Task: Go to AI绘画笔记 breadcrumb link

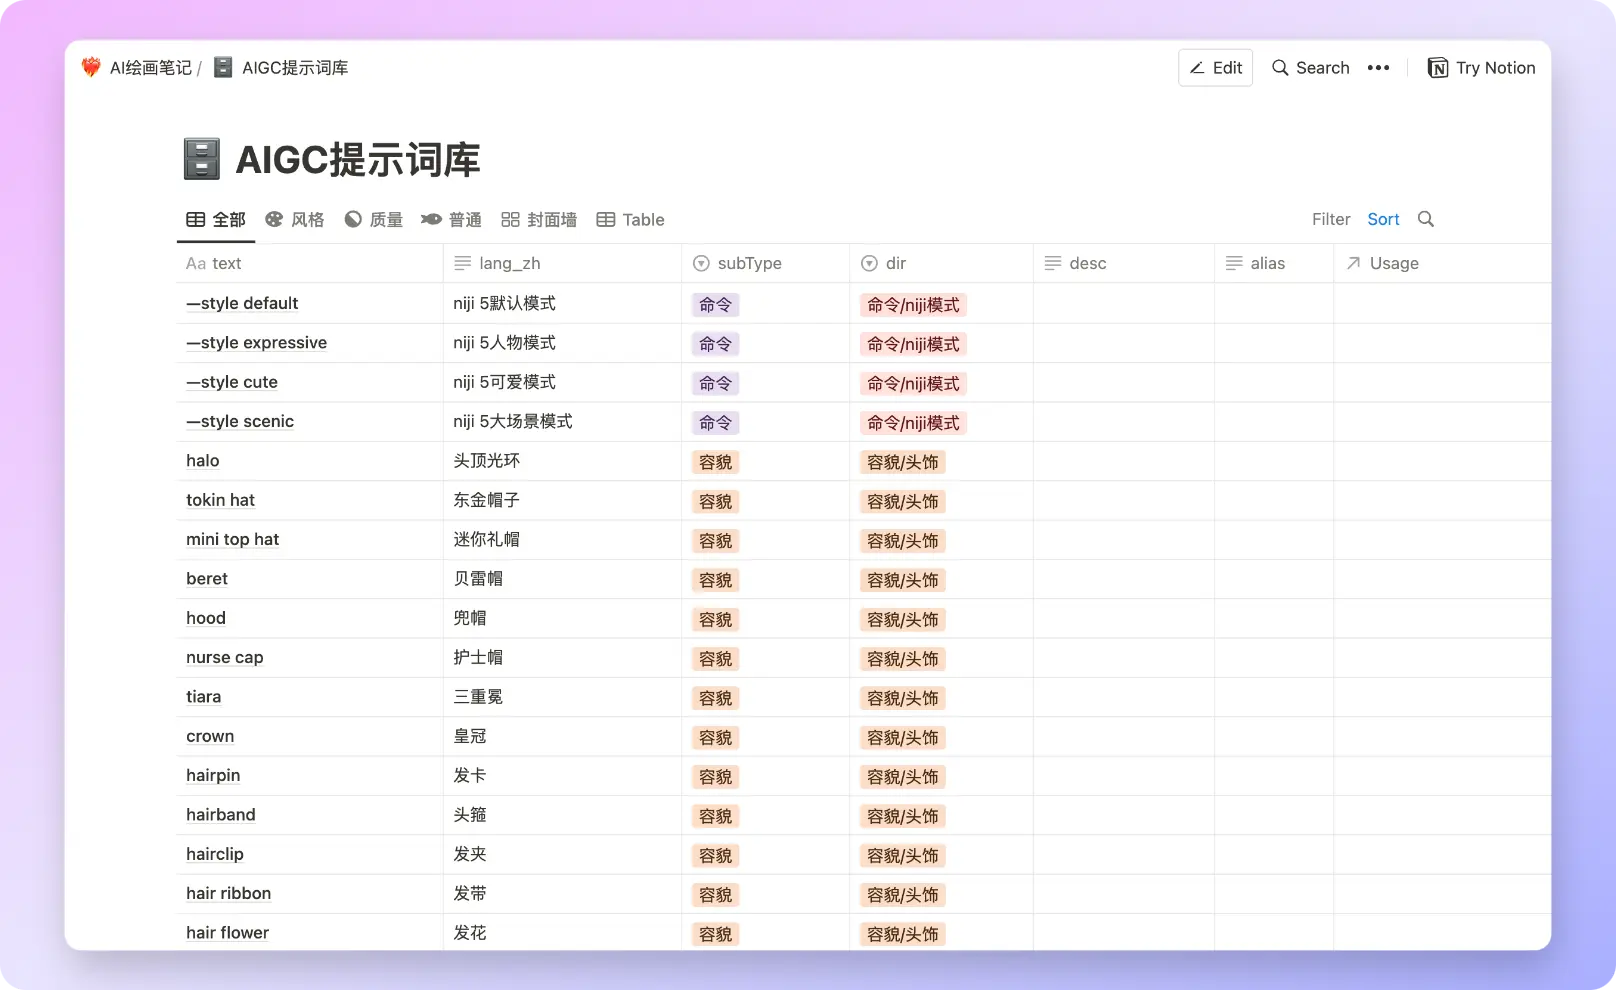Action: [x=150, y=68]
